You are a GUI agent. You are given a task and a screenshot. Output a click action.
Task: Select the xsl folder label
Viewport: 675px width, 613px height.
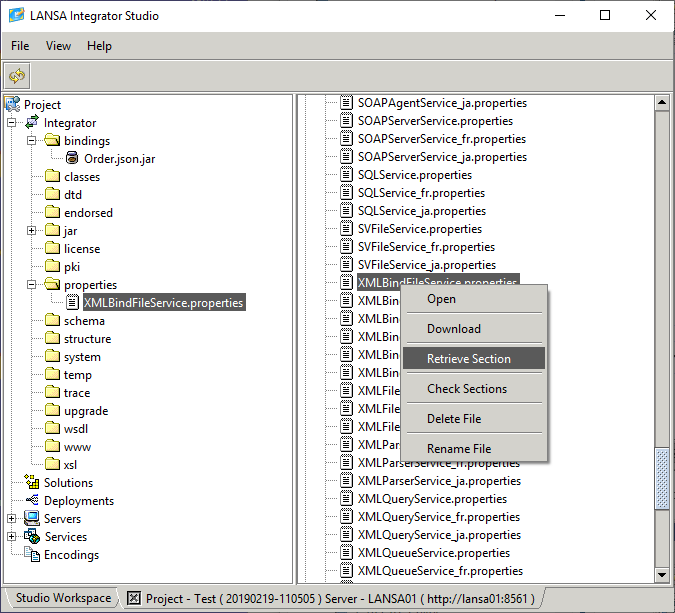(71, 465)
